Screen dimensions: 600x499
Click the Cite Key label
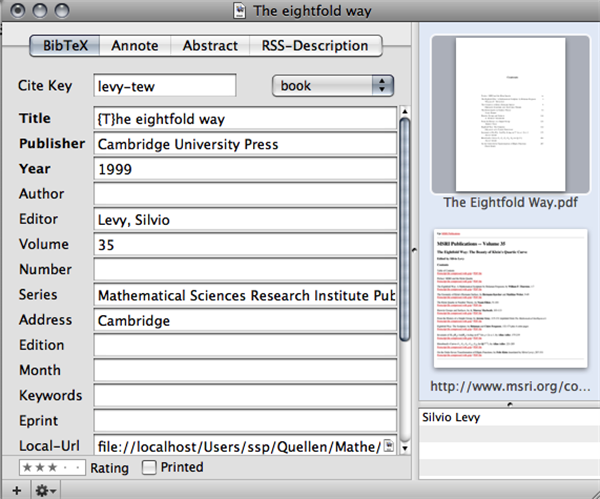click(45, 86)
